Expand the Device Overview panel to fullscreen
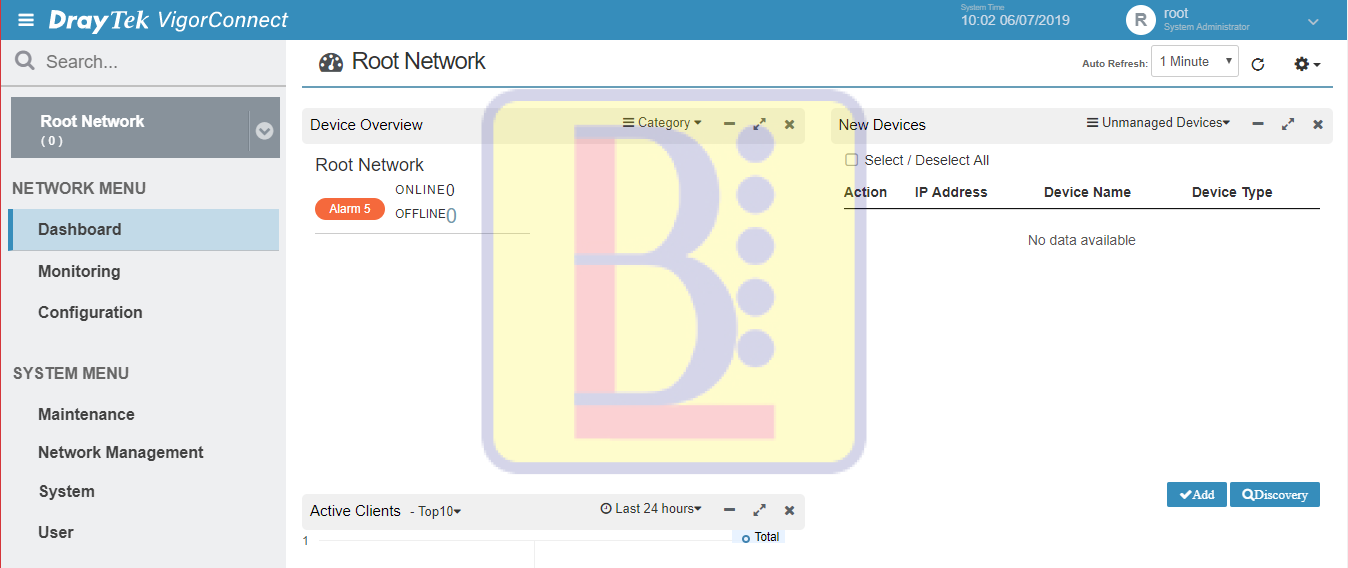 (x=760, y=124)
